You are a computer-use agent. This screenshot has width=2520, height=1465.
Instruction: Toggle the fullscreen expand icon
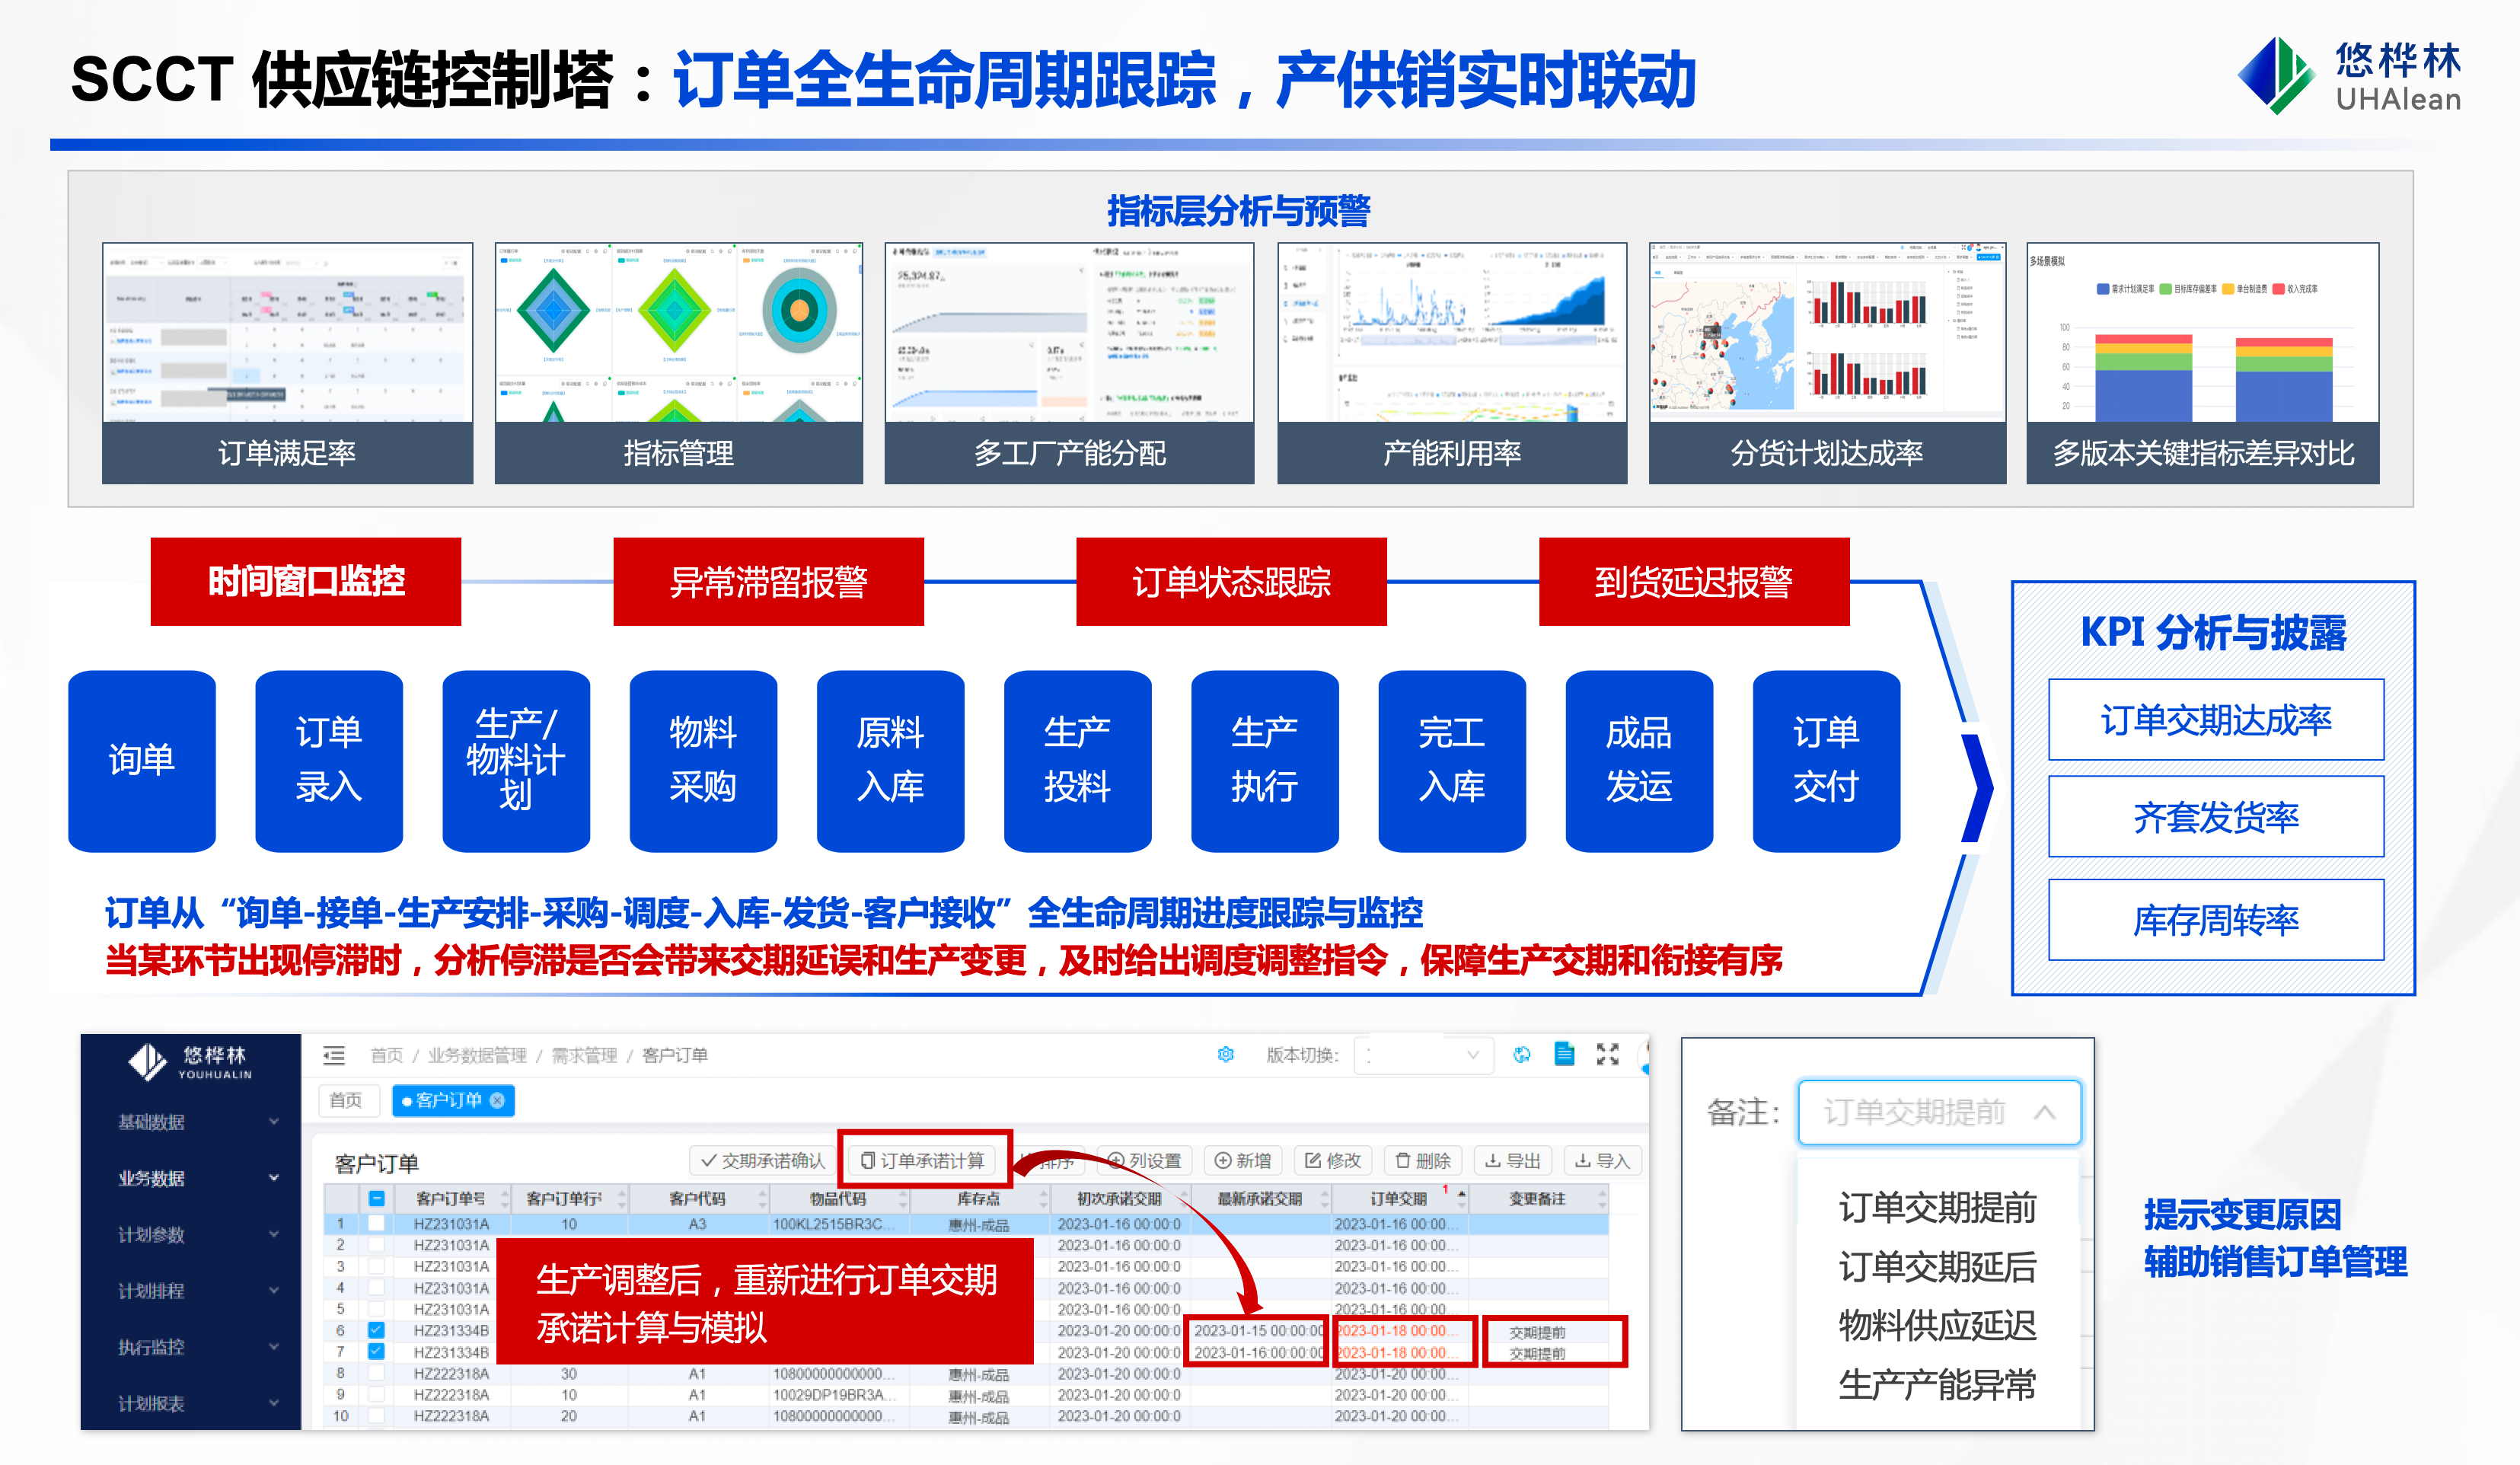(x=1607, y=1054)
